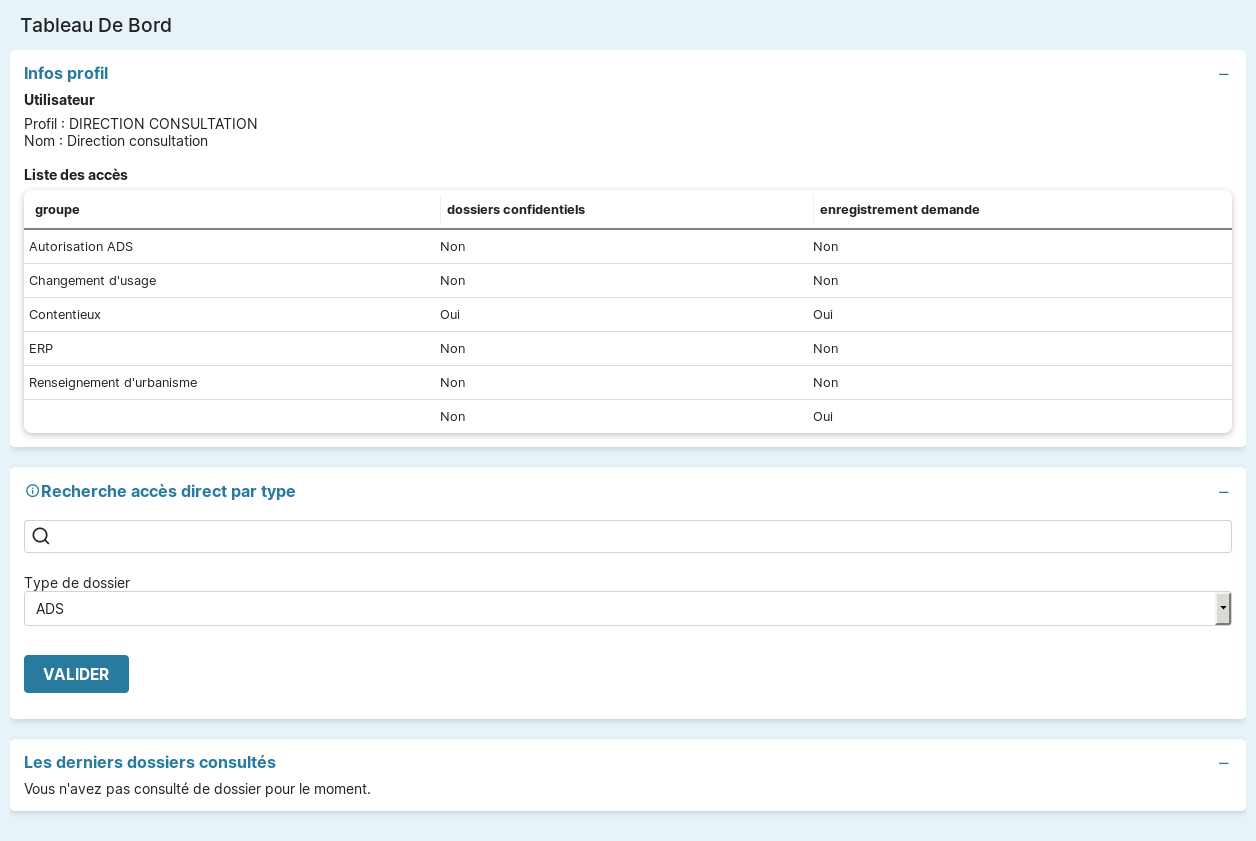Select the Renseignement d'urbanisme row

pos(113,382)
